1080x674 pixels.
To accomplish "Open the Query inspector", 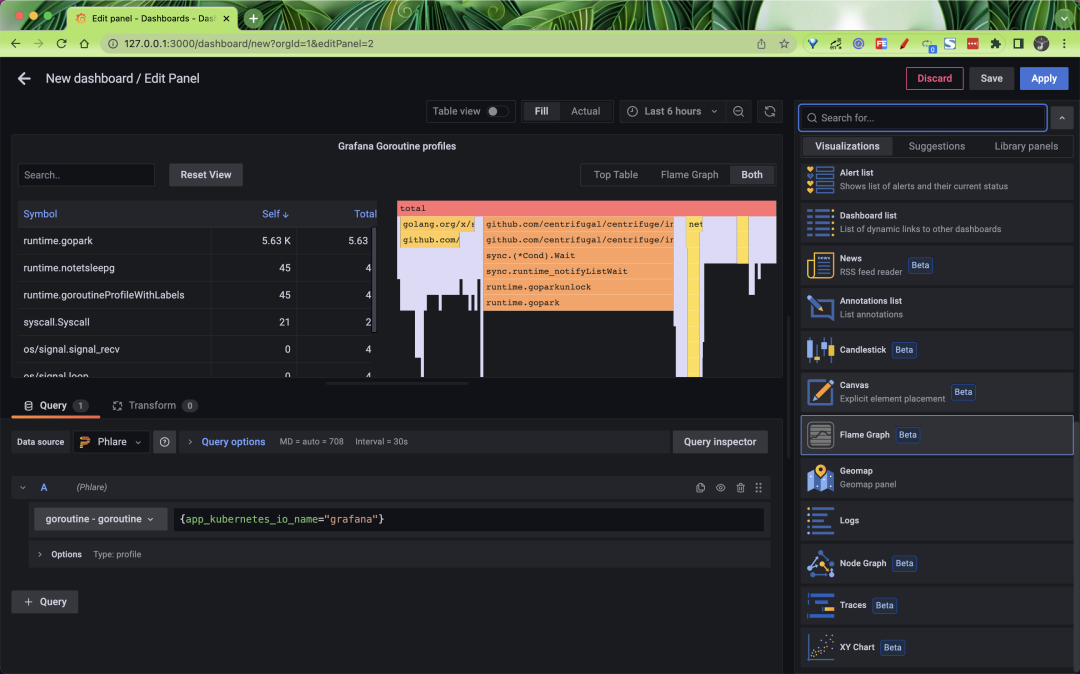I will [720, 442].
